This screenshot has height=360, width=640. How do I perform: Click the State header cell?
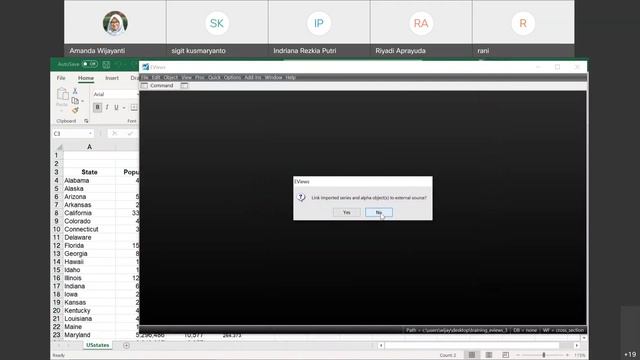click(89, 172)
